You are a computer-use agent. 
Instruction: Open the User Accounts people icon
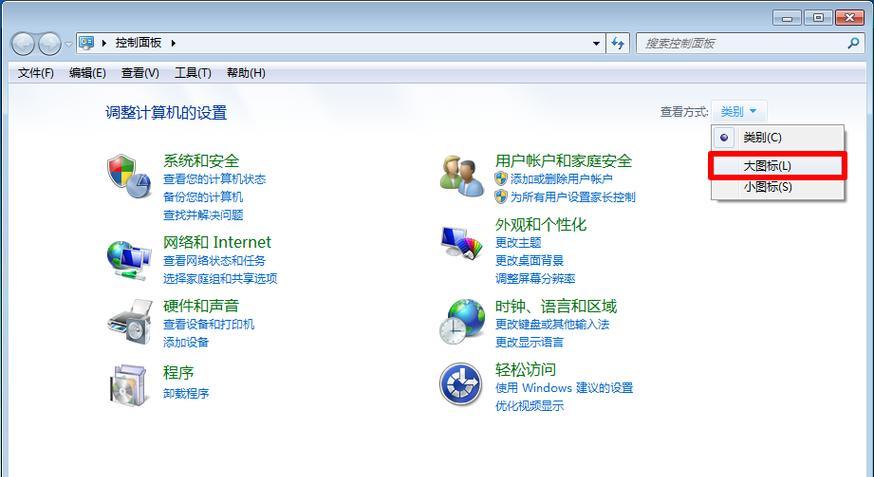pyautogui.click(x=461, y=176)
